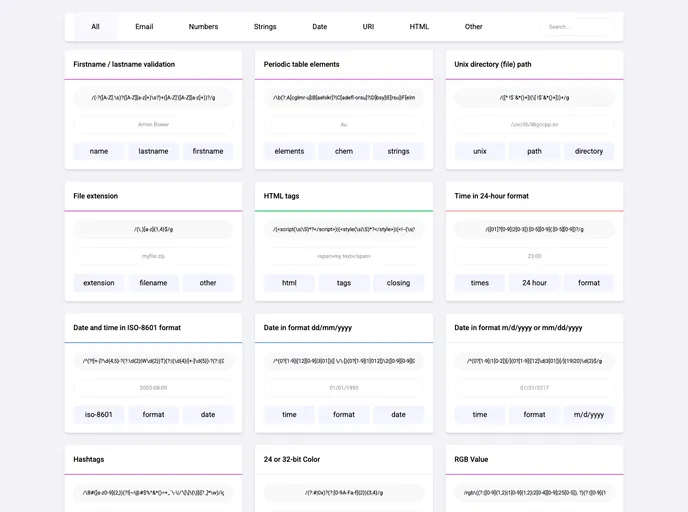Click the Firstname / lastname regex pattern field
Screen dimensions: 688x512
153,98
